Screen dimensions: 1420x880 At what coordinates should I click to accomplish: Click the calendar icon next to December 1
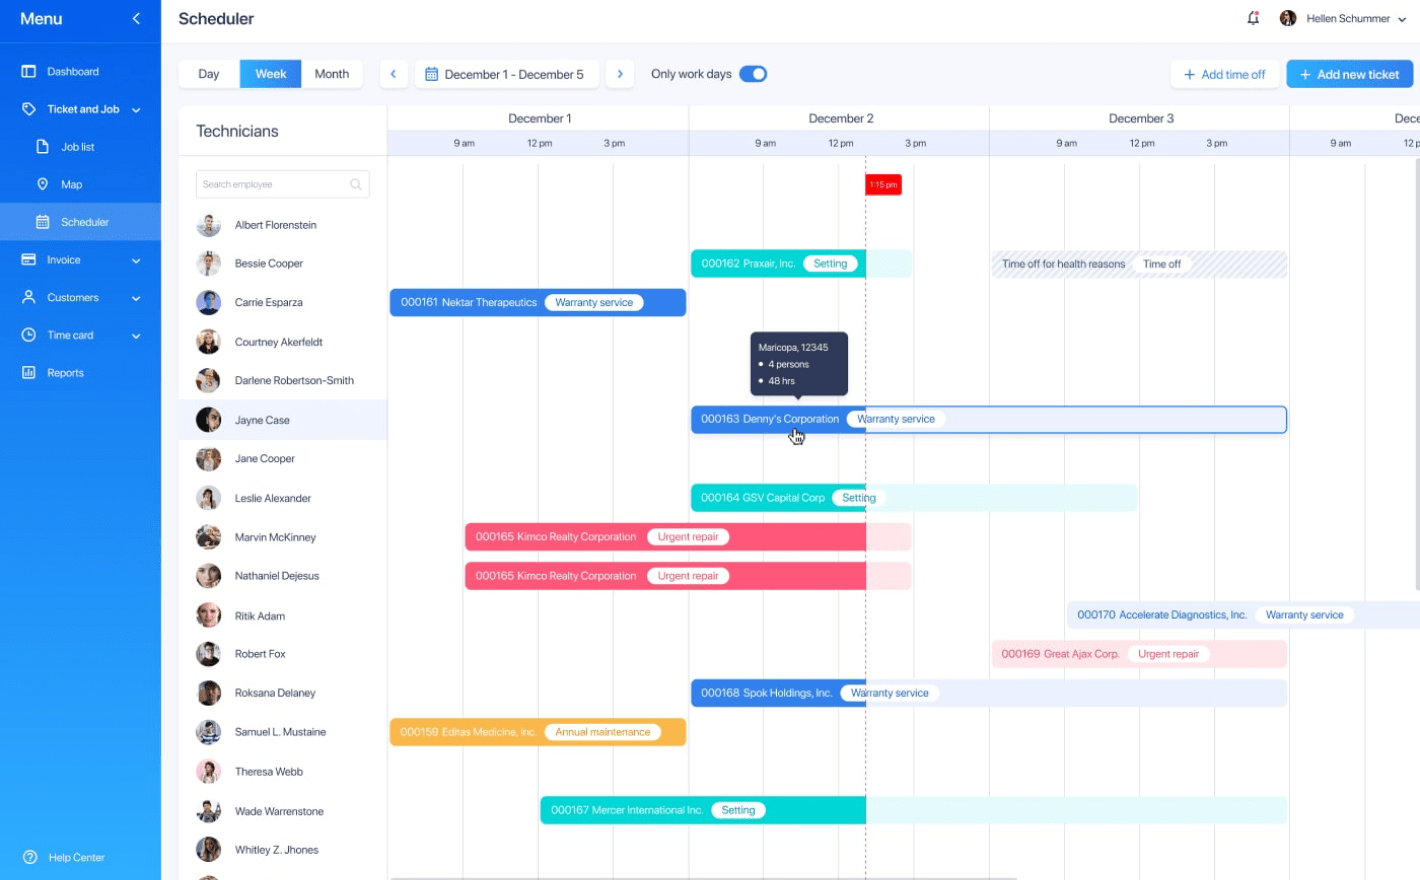coord(434,73)
